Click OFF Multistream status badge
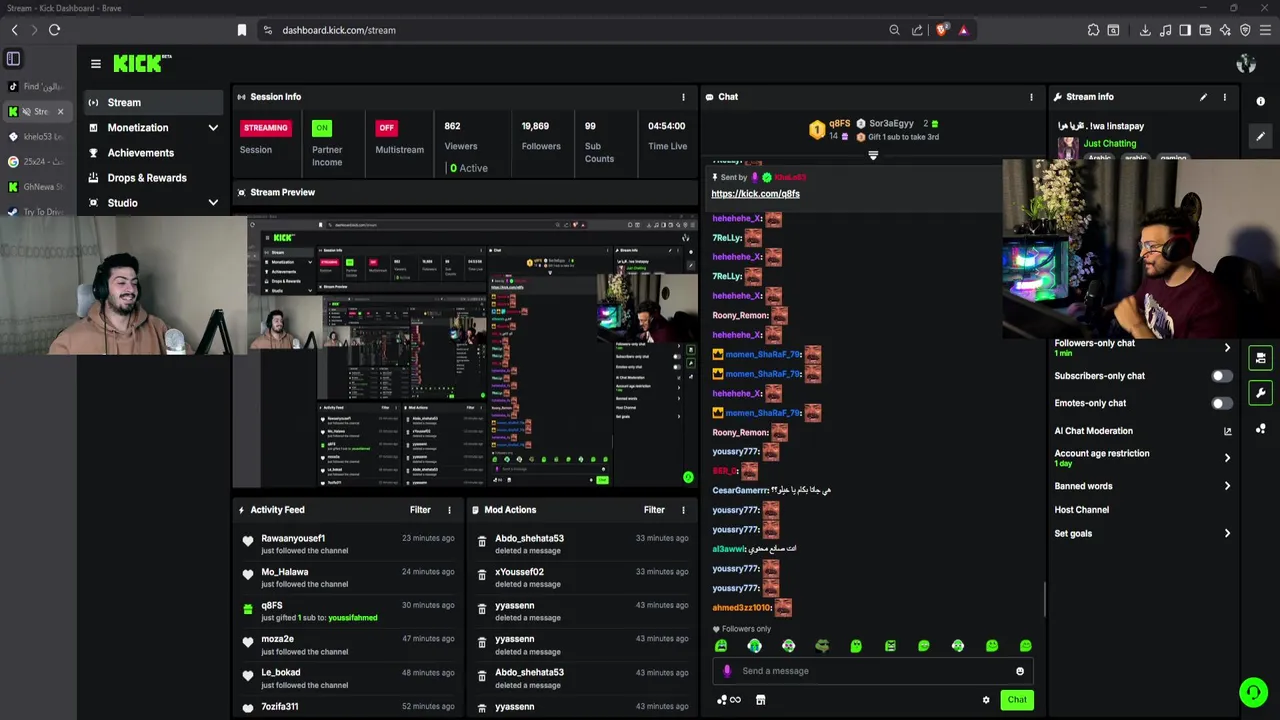 (x=387, y=128)
